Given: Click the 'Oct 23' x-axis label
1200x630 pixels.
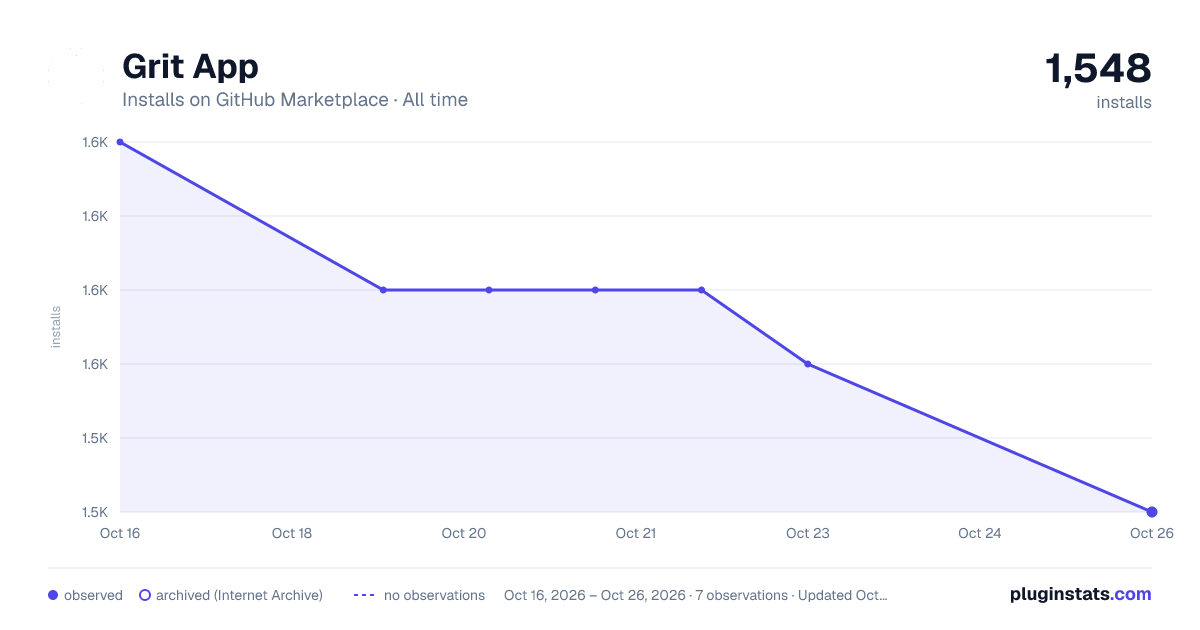Looking at the screenshot, I should coord(808,533).
